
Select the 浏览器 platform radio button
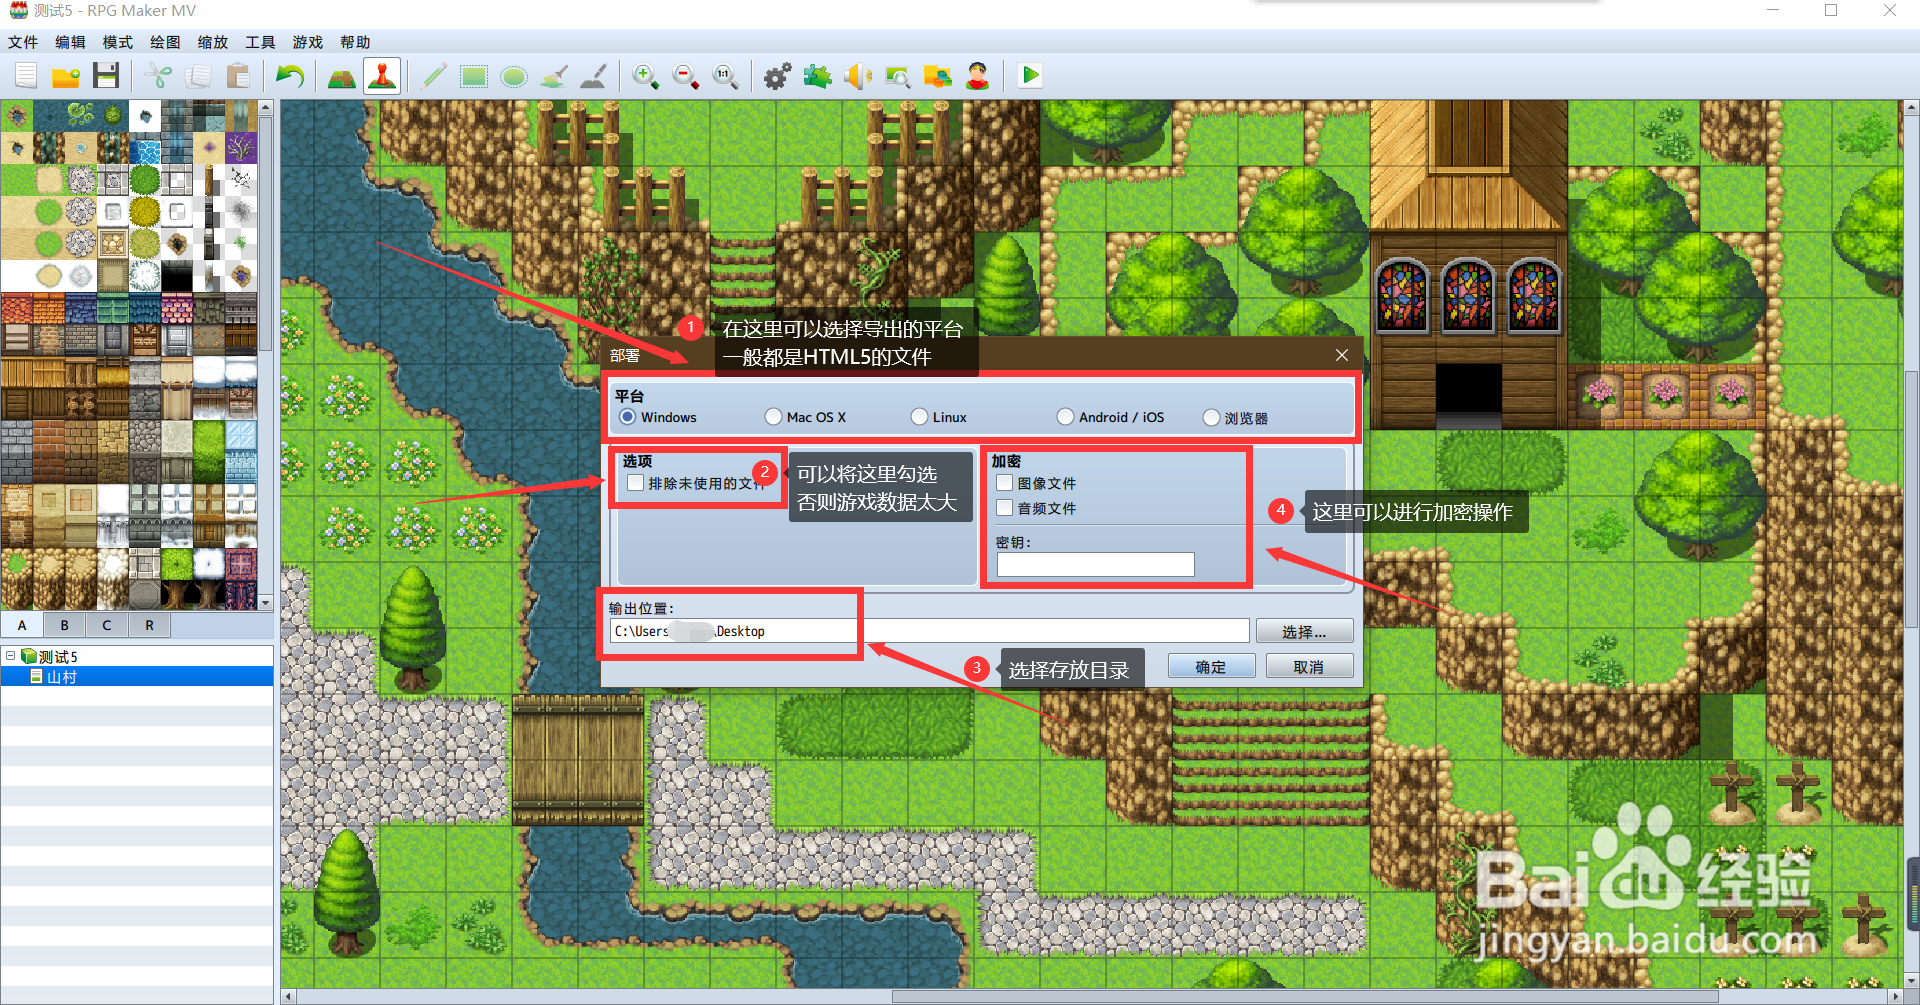tap(1212, 418)
